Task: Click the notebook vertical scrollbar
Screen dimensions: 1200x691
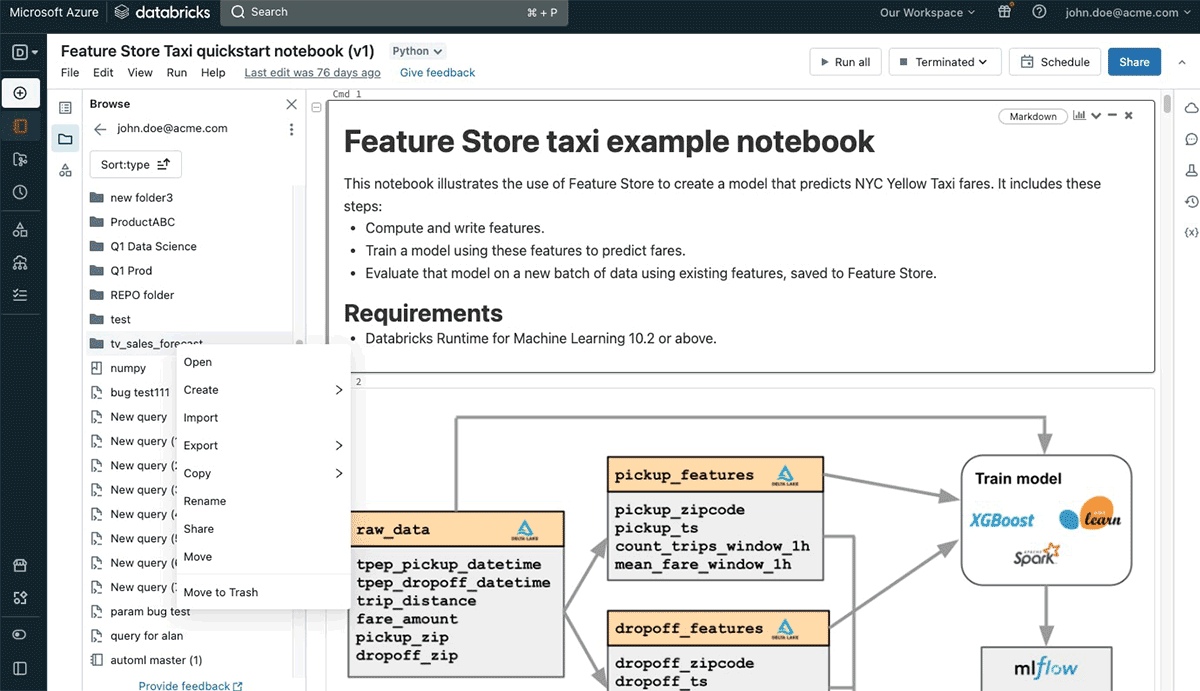Action: [x=1167, y=105]
